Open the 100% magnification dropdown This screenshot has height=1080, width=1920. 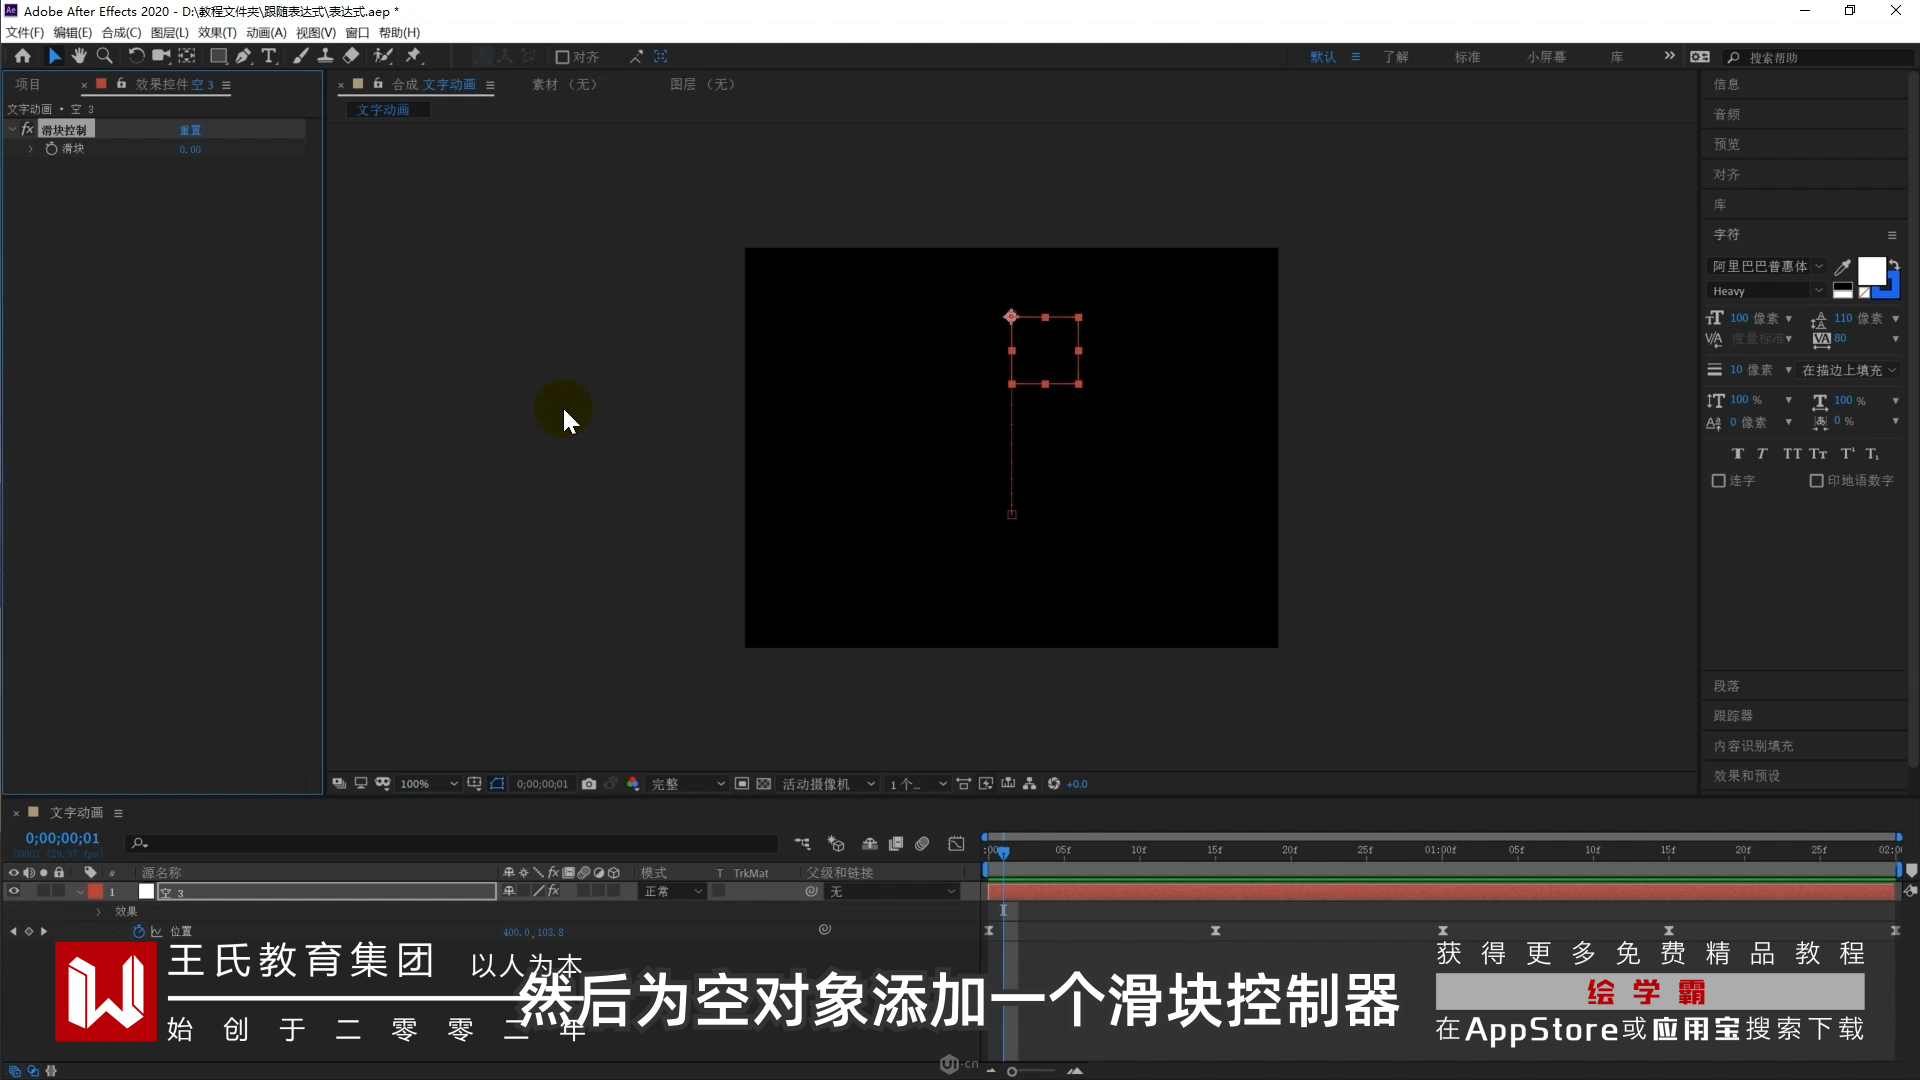pyautogui.click(x=428, y=784)
